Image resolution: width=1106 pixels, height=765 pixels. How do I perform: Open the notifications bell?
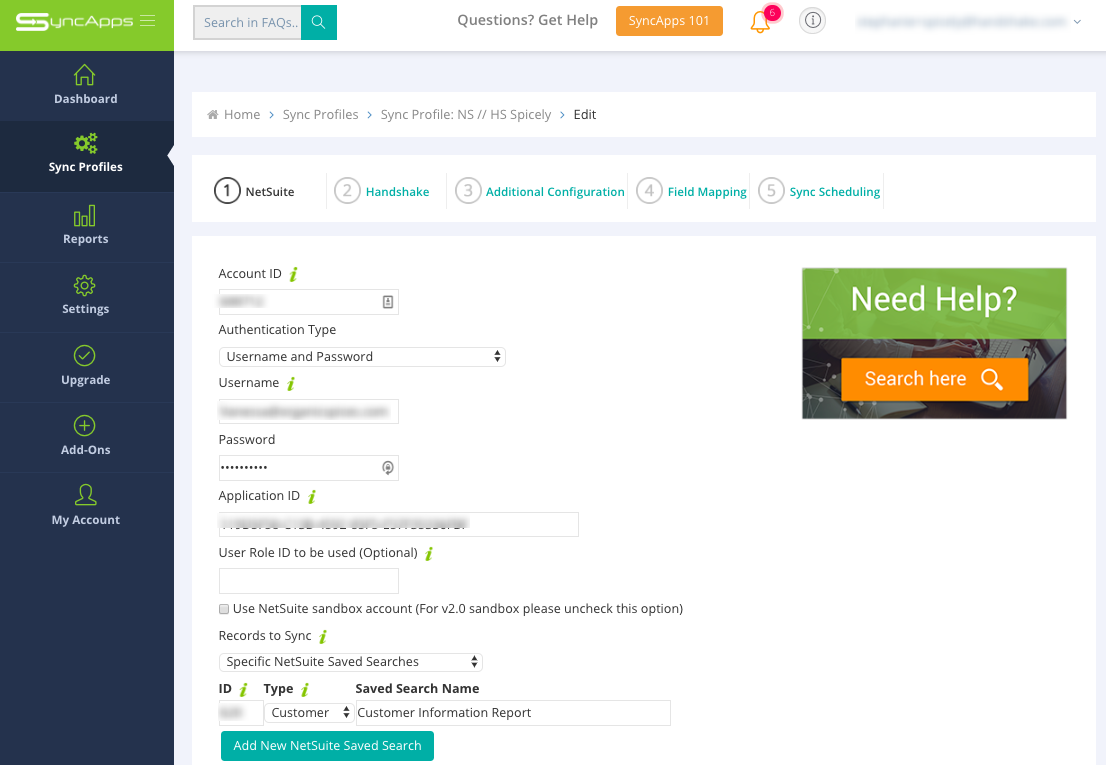click(x=760, y=22)
